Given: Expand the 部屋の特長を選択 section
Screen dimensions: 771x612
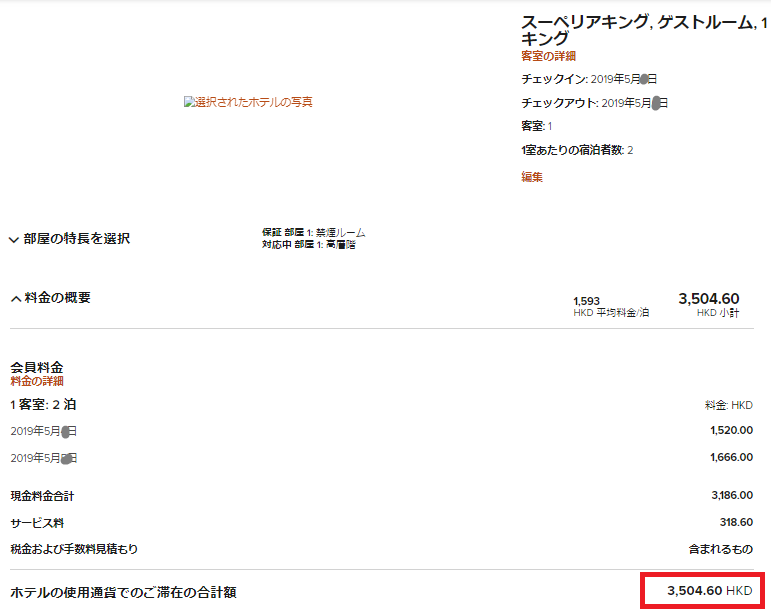Looking at the screenshot, I should [70, 239].
